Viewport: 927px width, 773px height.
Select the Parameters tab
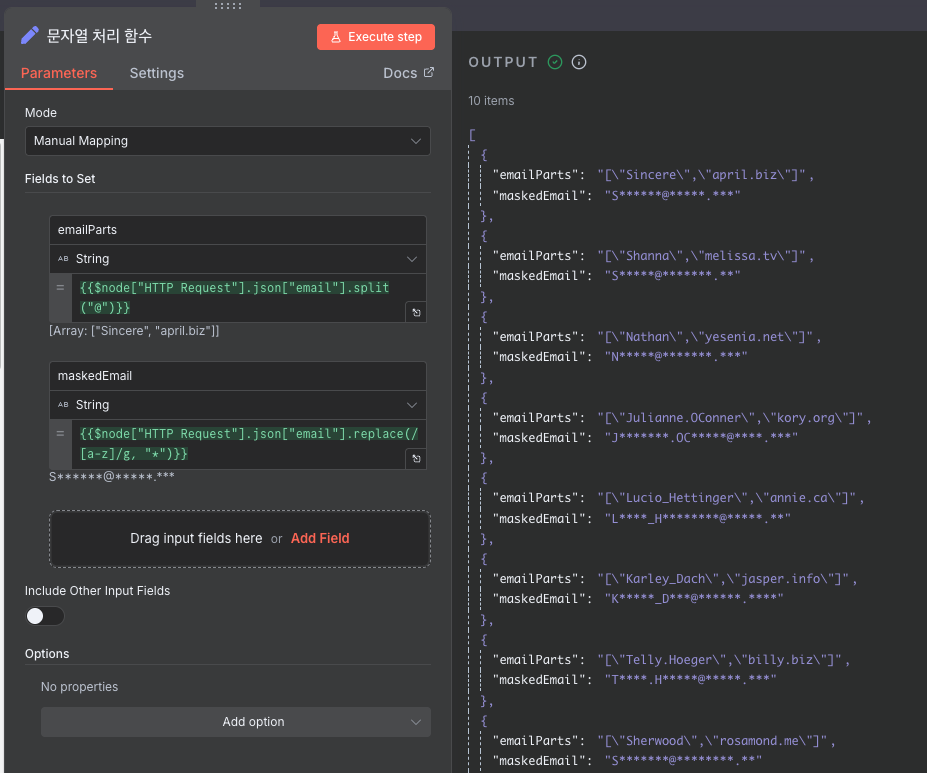(59, 73)
